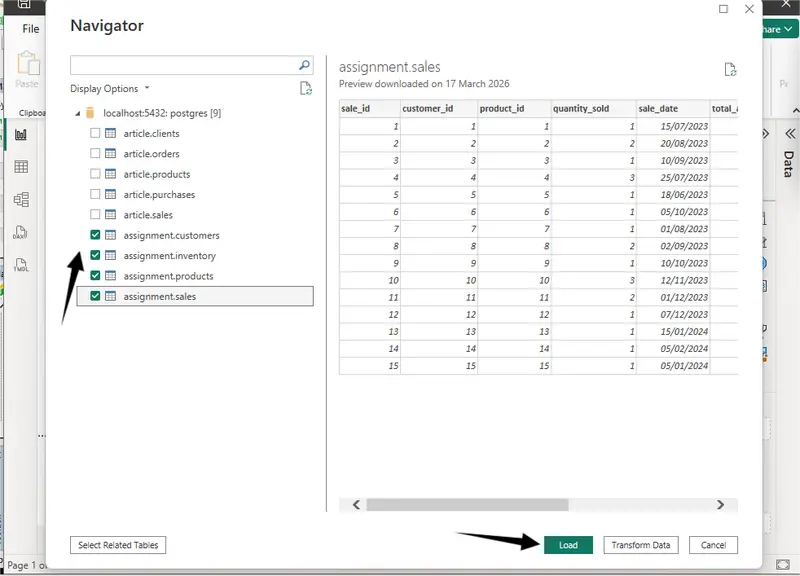
Task: Click the sale_id column header
Action: click(x=370, y=109)
